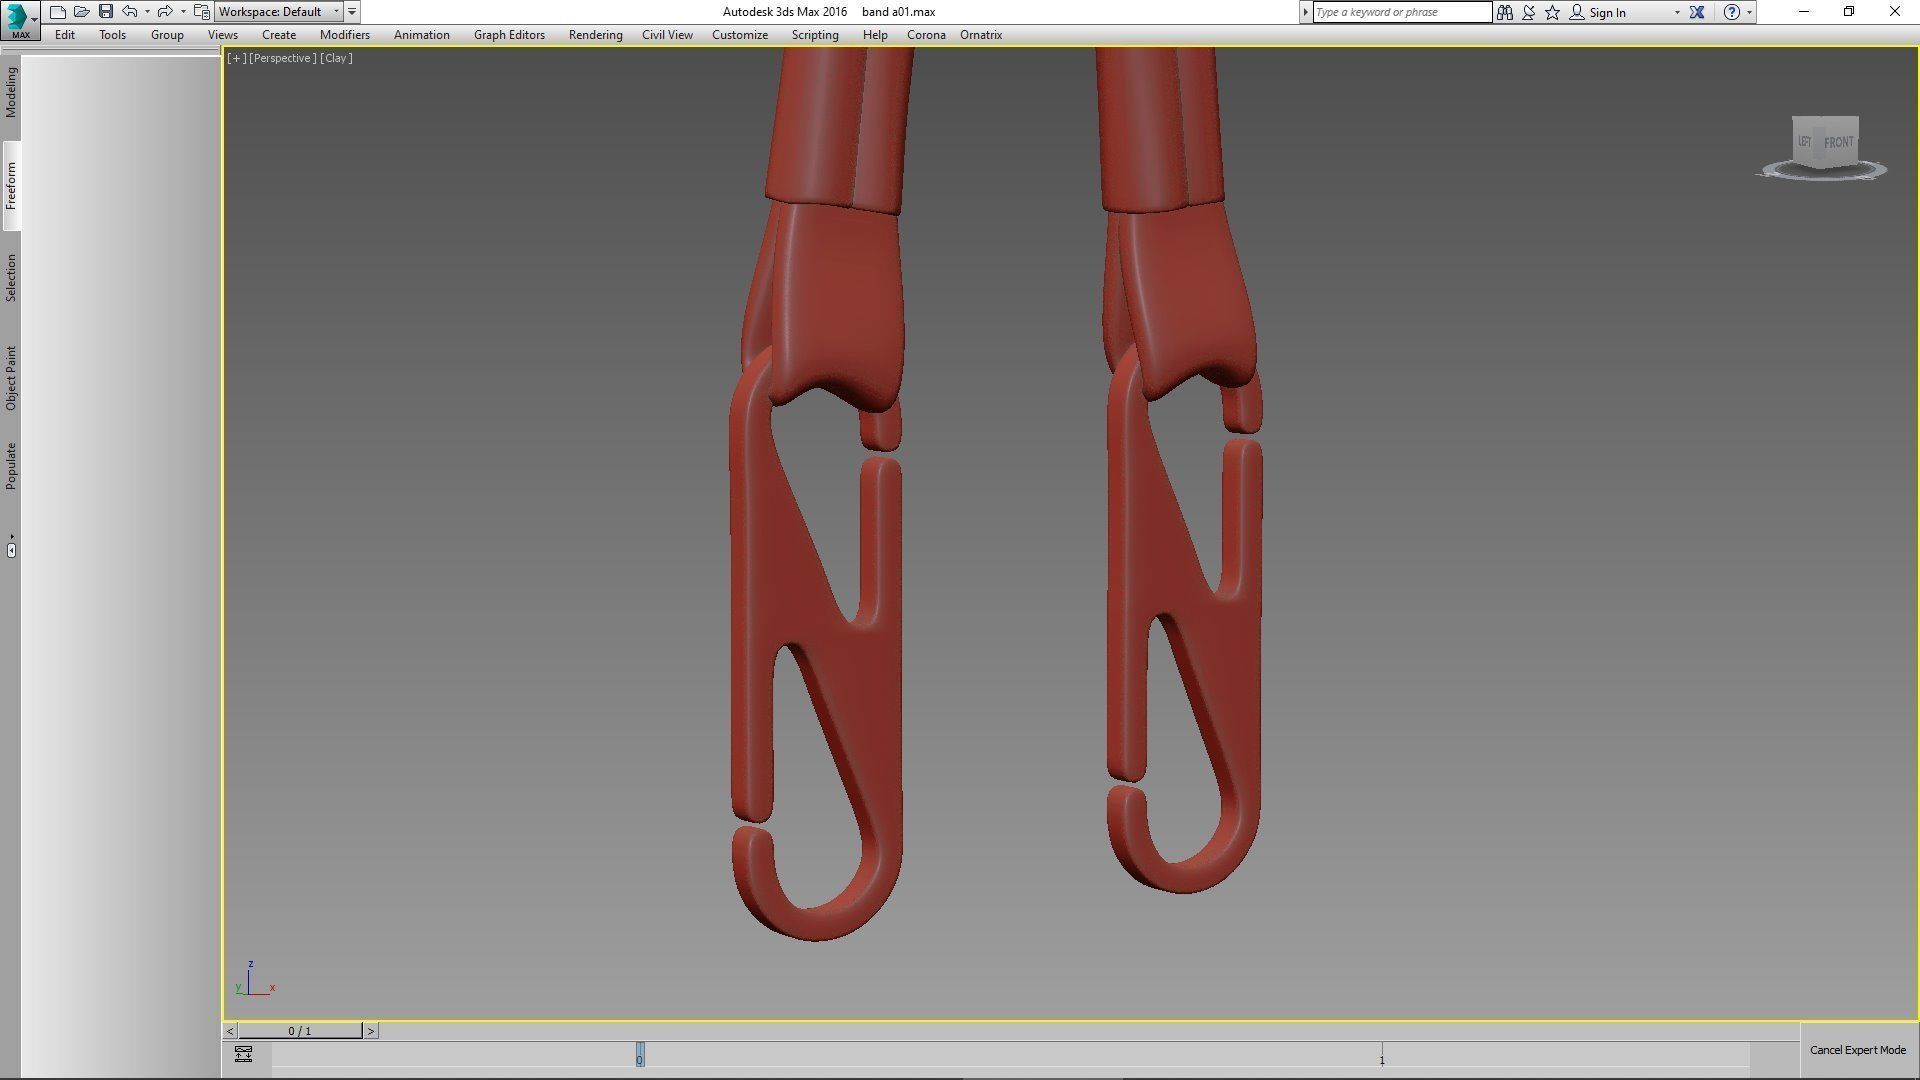Click Sign In to Autodesk account
The image size is (1920, 1080).
point(1598,12)
